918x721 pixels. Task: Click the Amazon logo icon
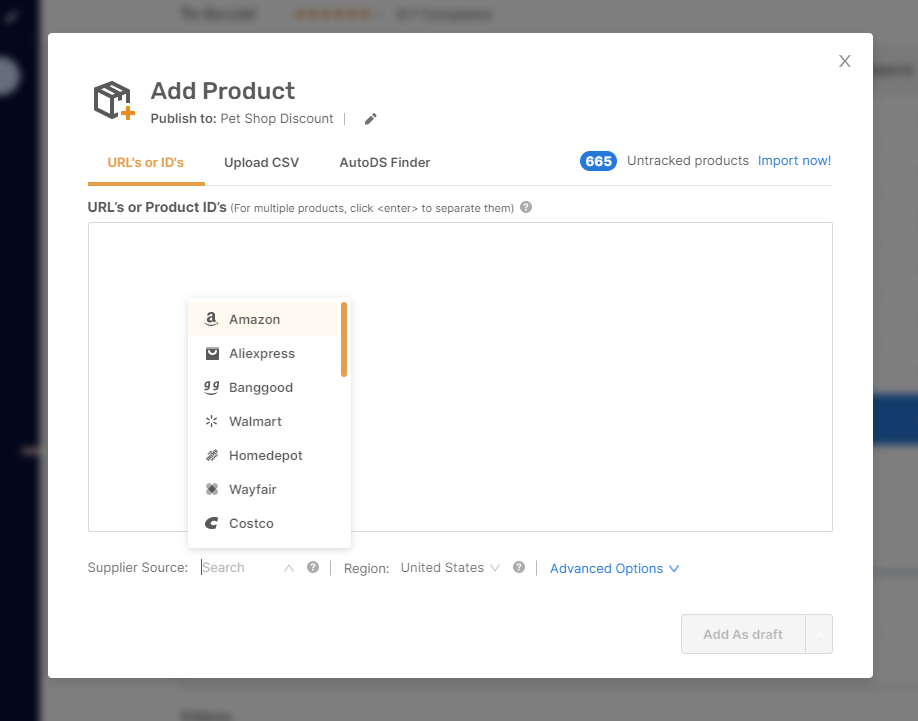(211, 319)
